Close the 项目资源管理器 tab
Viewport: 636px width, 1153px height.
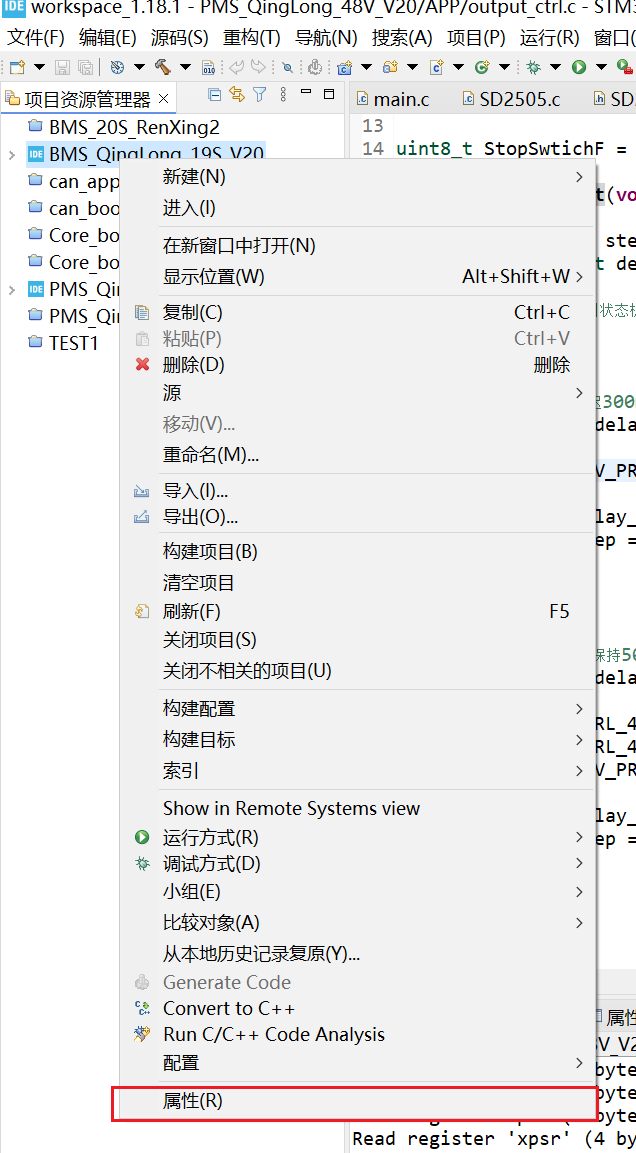[x=163, y=99]
